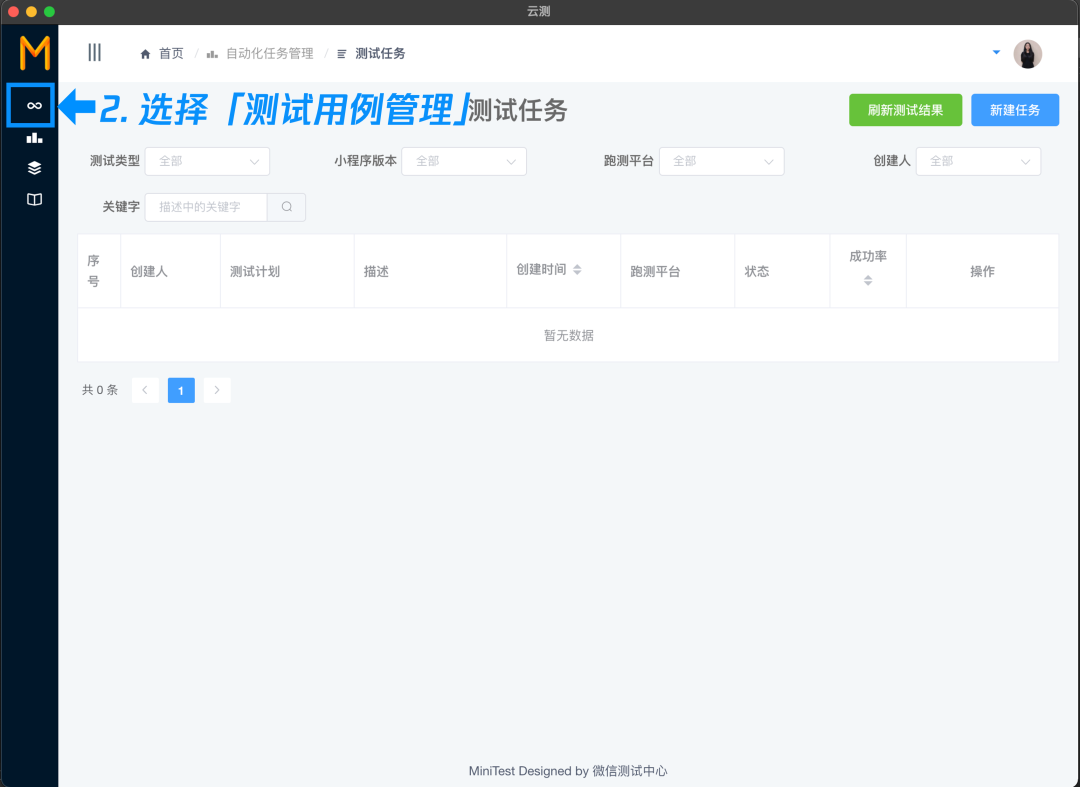Toggle the sidebar collapse hamburger icon
Viewport: 1080px width, 787px height.
pos(94,52)
